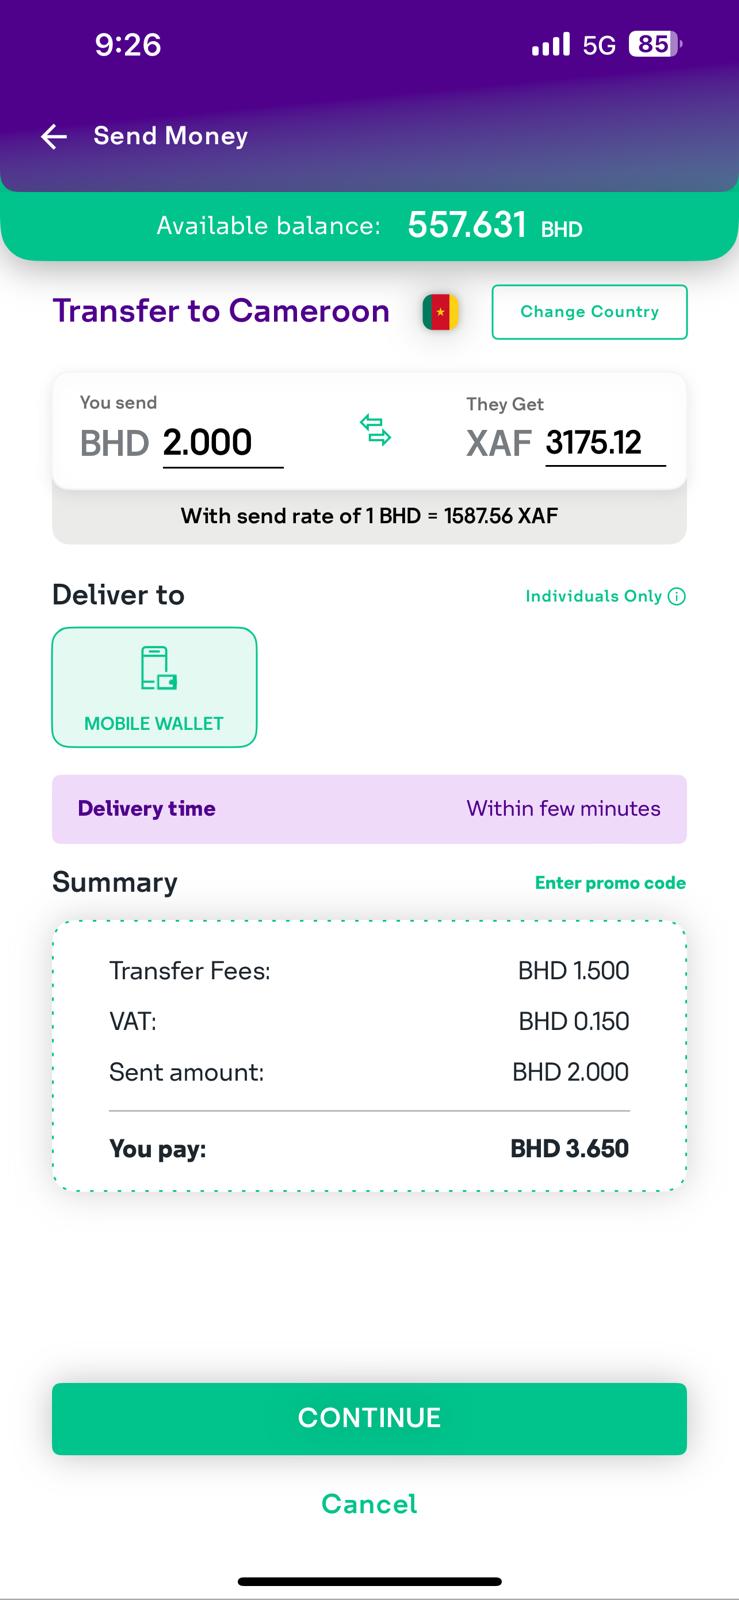739x1600 pixels.
Task: Open Enter promo code link
Action: point(610,883)
